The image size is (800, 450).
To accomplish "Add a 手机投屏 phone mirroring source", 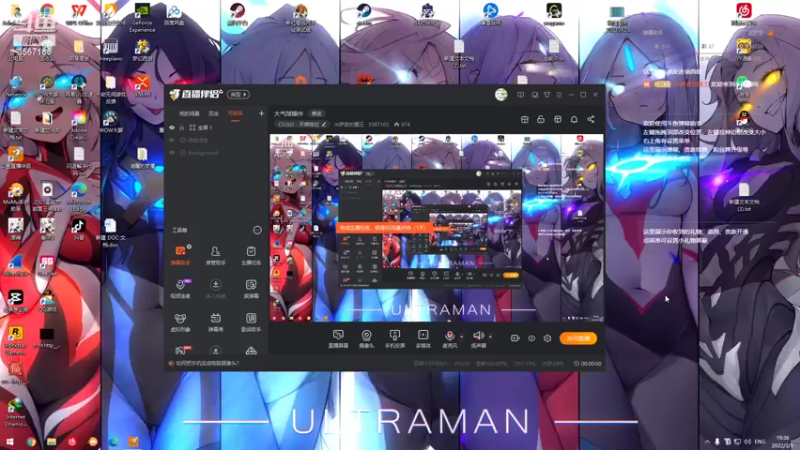I will [x=394, y=339].
